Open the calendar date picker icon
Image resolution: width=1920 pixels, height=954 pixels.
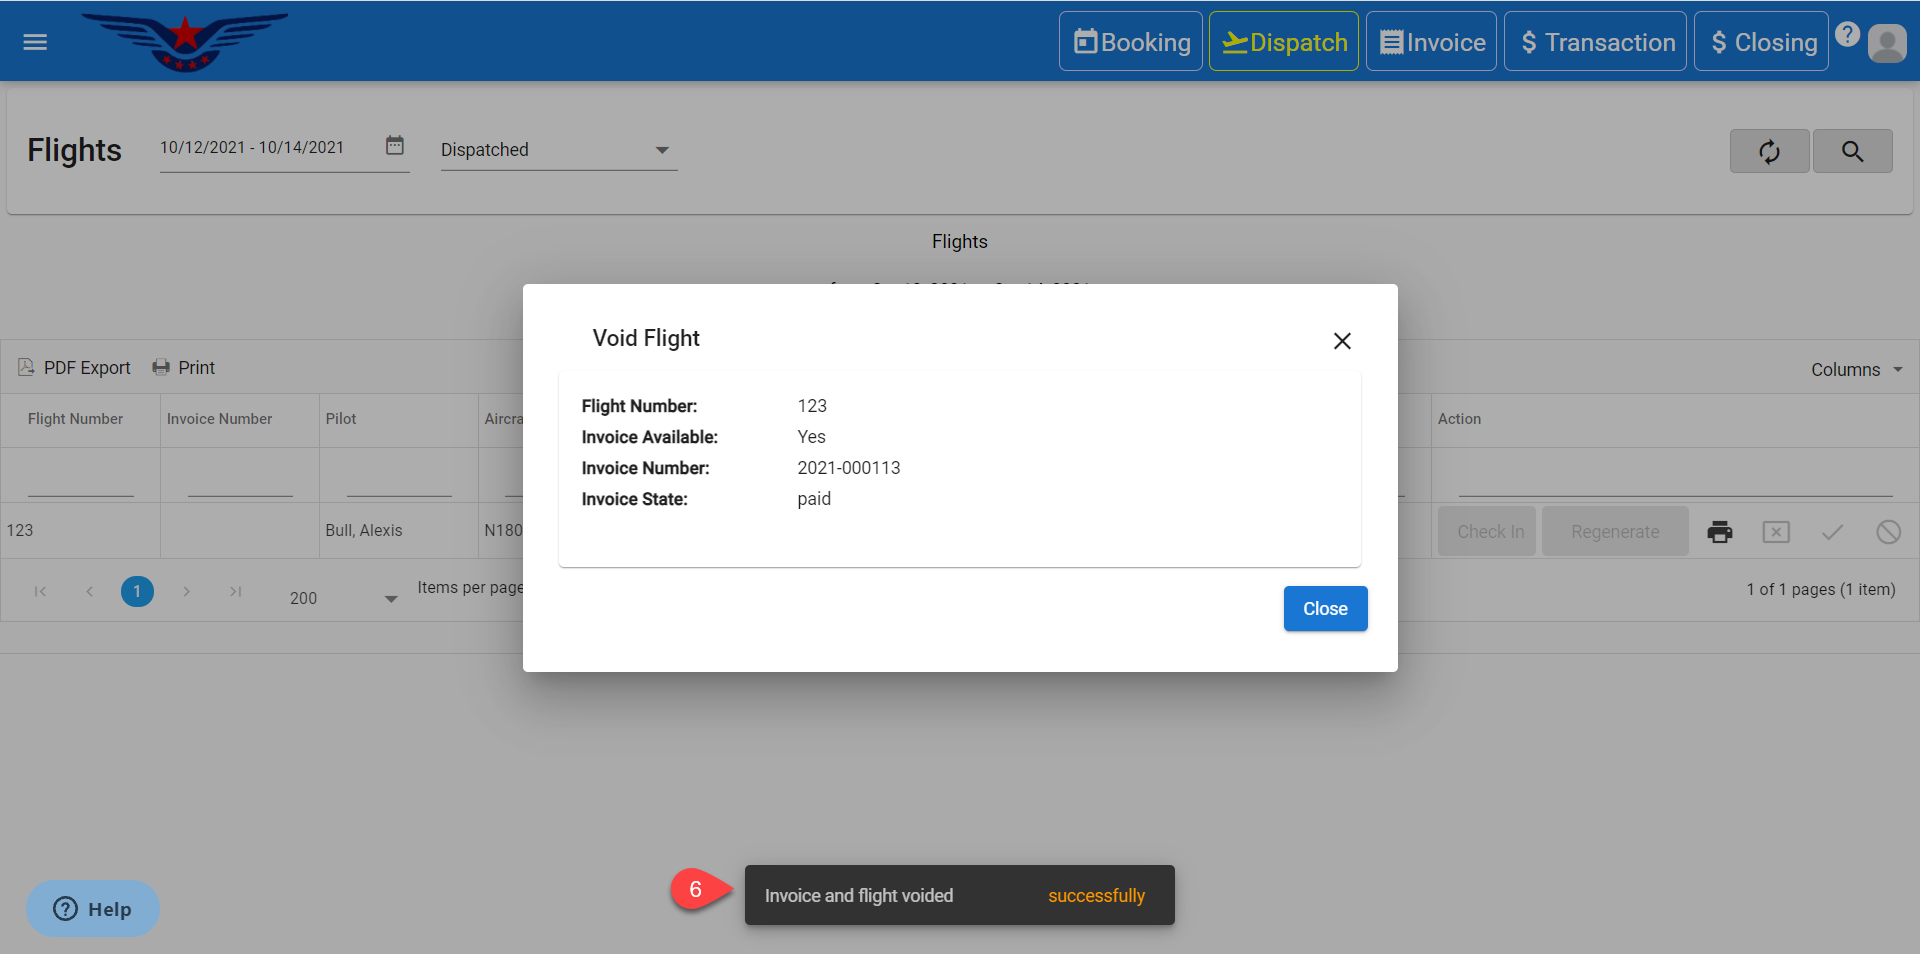[x=395, y=146]
